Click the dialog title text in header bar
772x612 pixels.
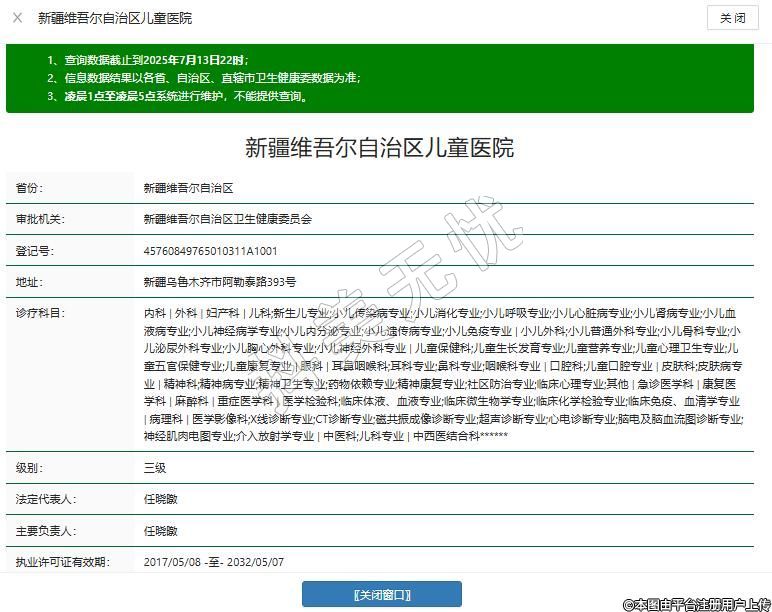coord(115,18)
